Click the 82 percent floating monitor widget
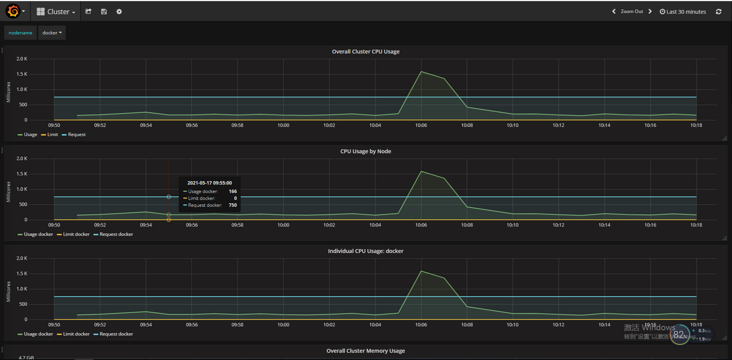Screen dimensions: 732x360 coord(679,334)
